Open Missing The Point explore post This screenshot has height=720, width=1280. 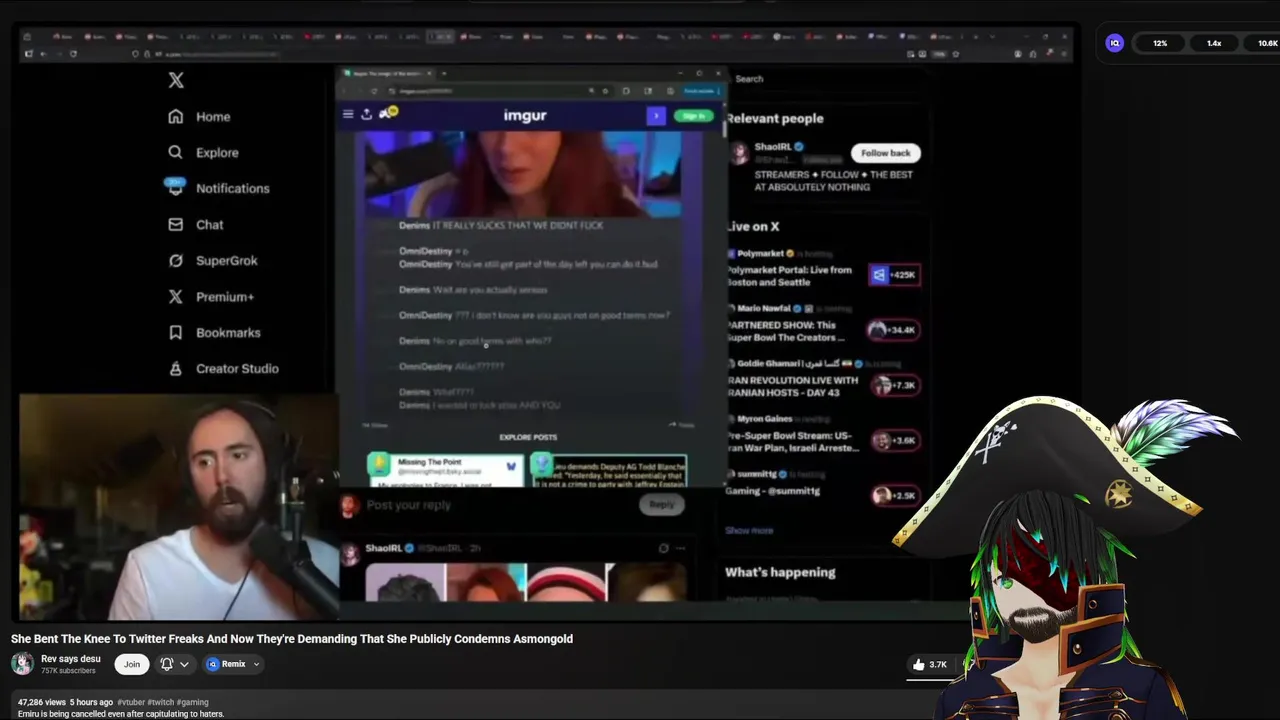tap(446, 471)
